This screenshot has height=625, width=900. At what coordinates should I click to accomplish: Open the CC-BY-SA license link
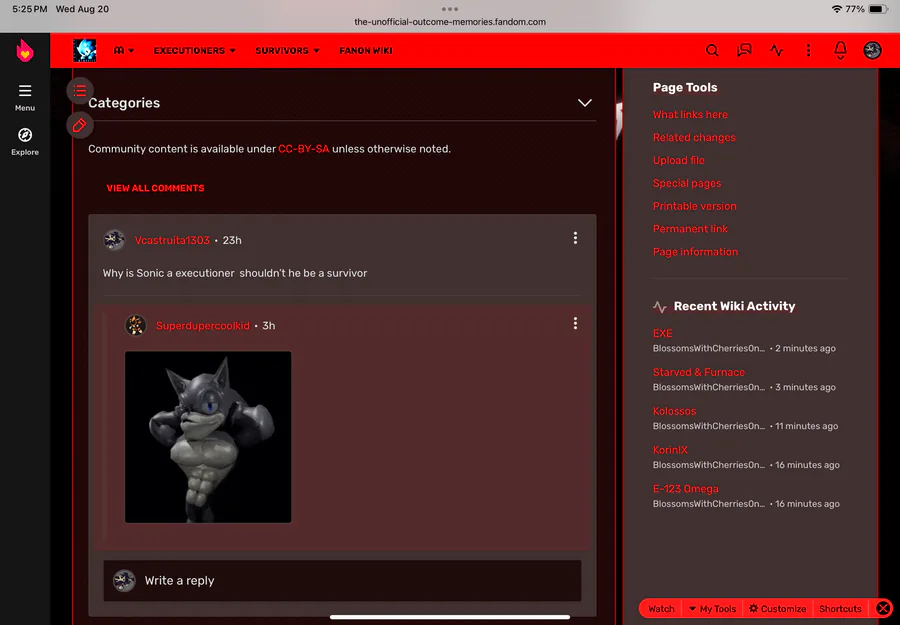click(x=304, y=149)
